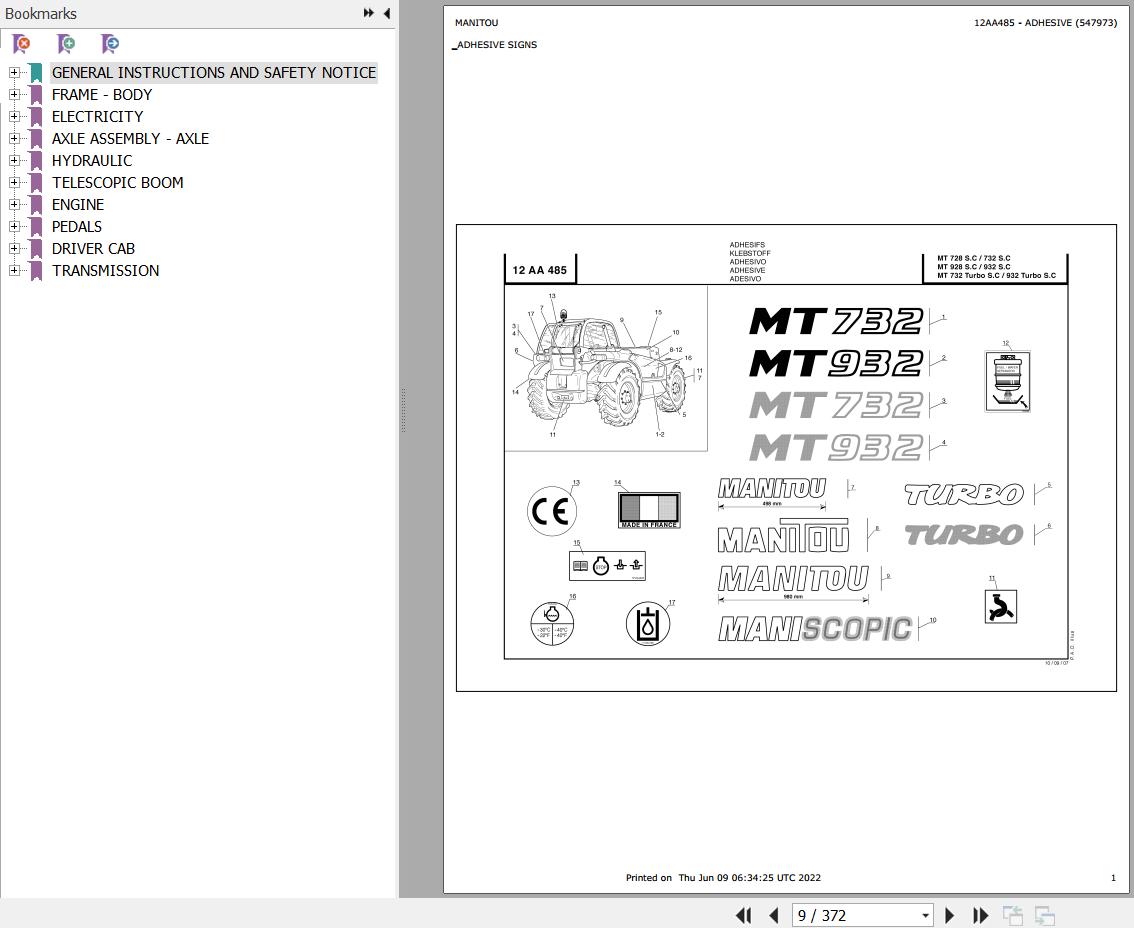Viewport: 1134px width, 928px height.
Task: Click the MANISCOPIC logo decal in diagram
Action: [x=815, y=629]
